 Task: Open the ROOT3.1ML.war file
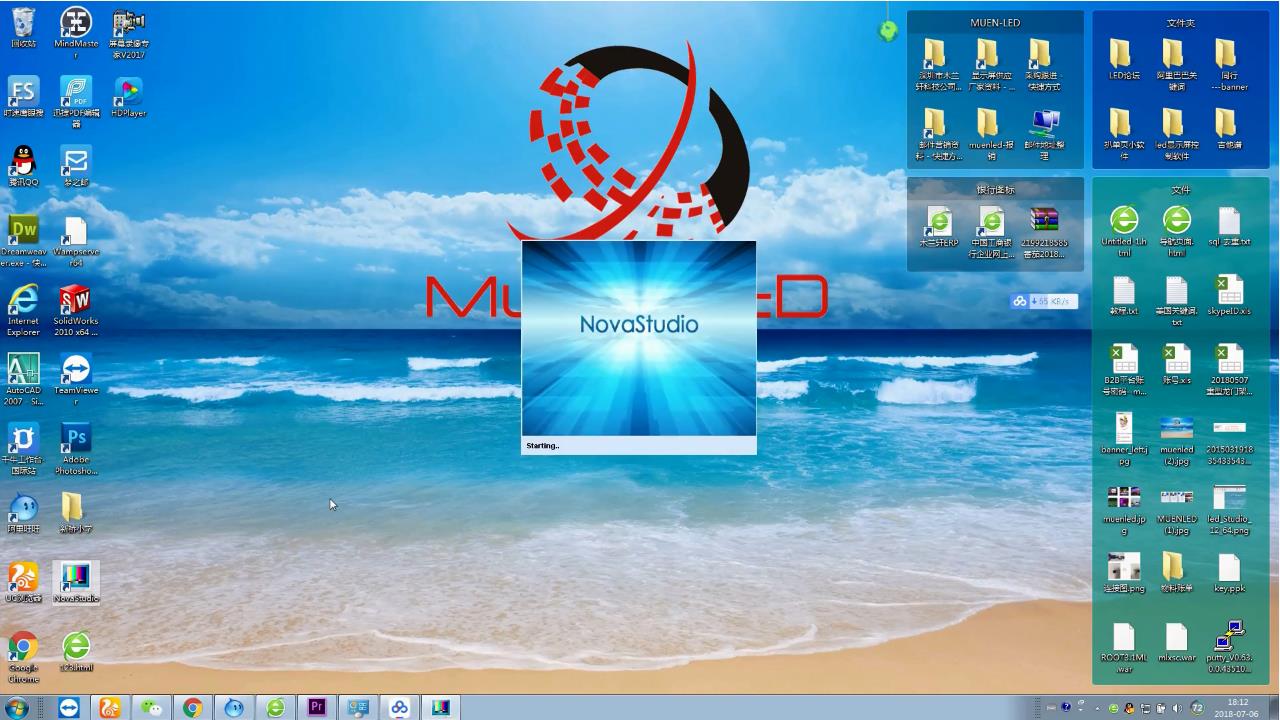(x=1124, y=648)
